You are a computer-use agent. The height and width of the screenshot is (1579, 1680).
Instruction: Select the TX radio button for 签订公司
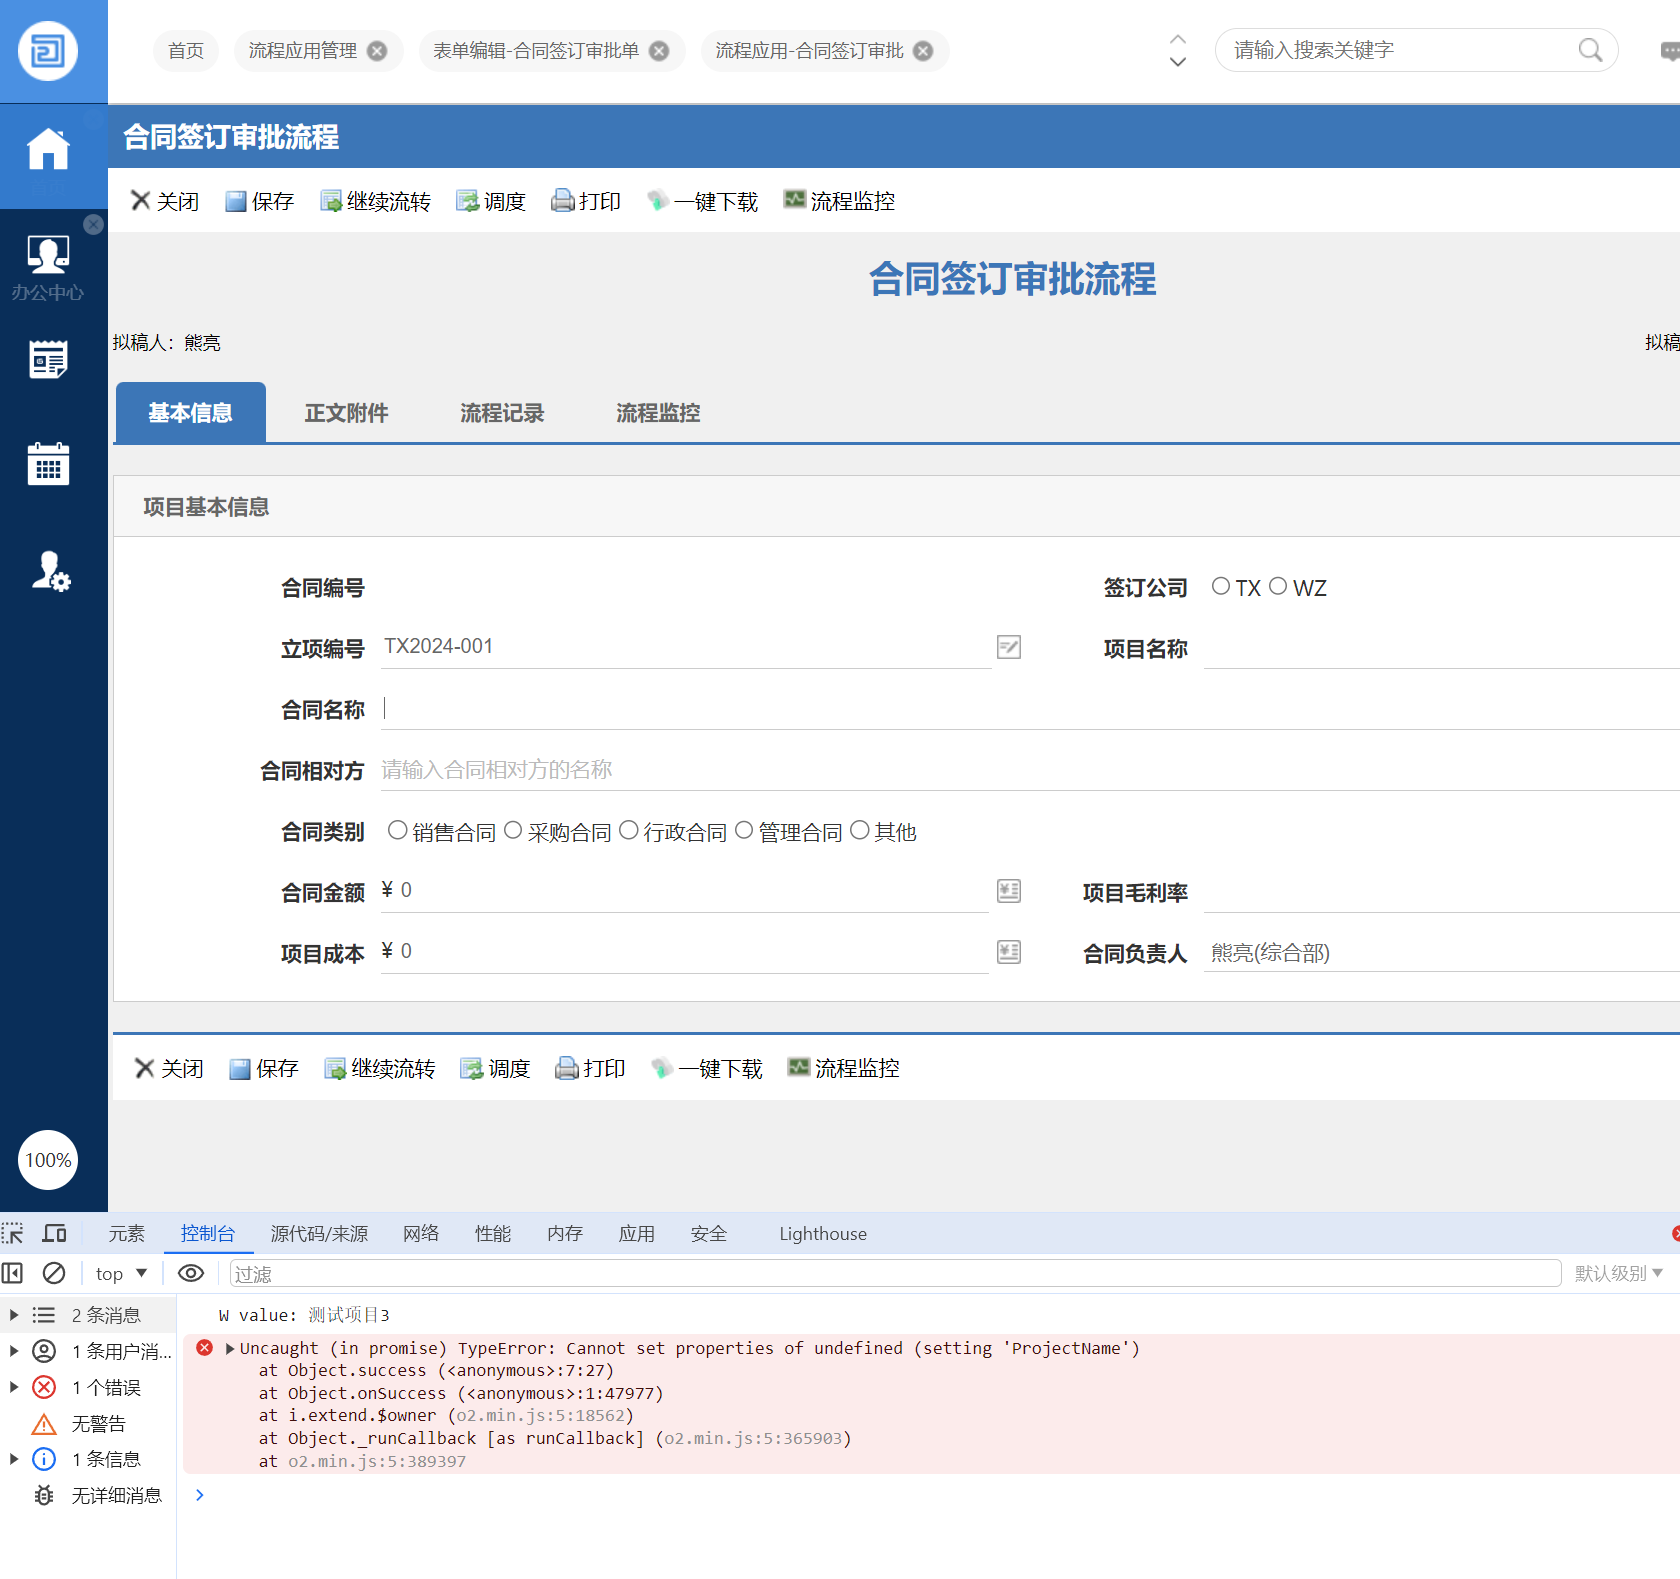tap(1221, 587)
